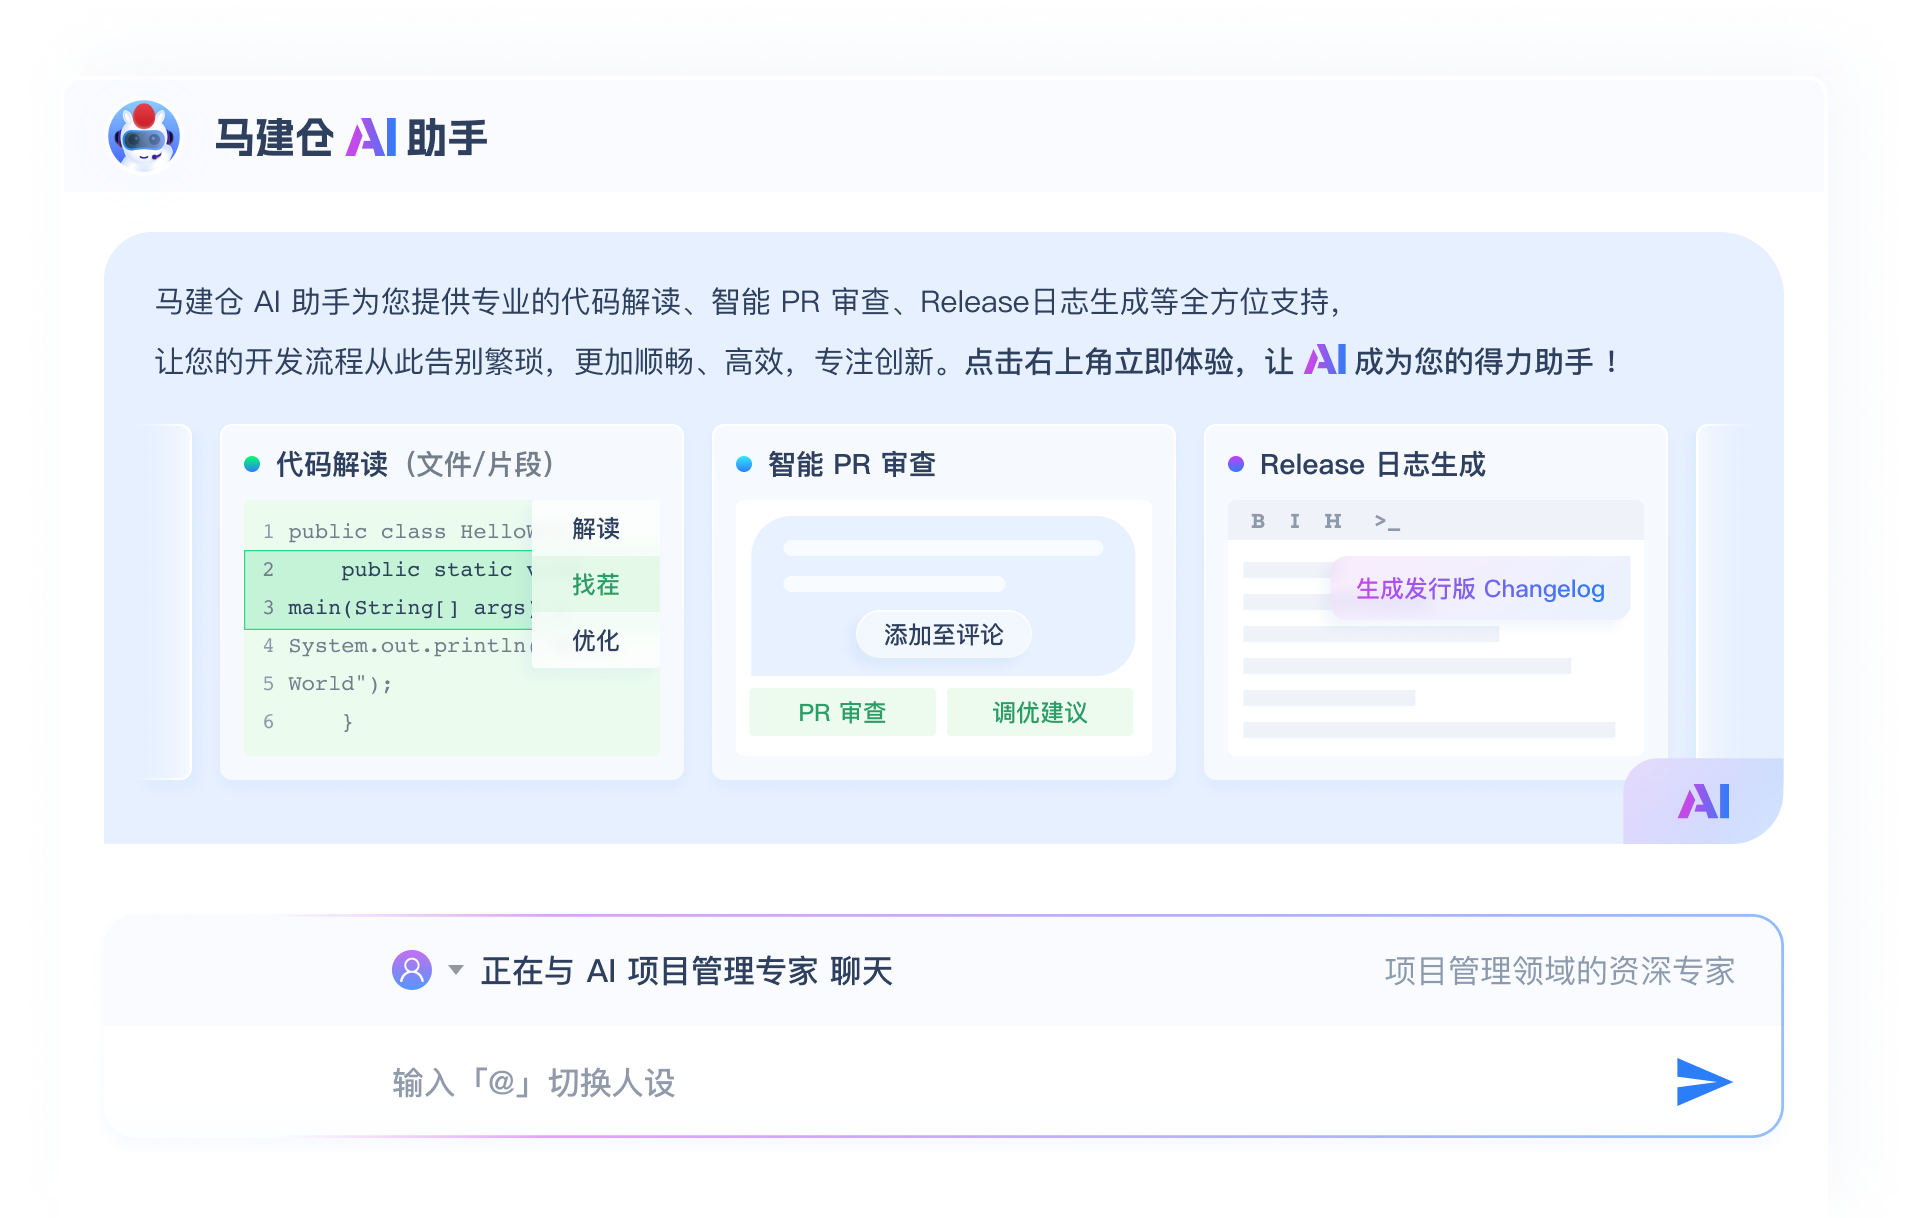Screen dimensions: 1928x1218
Task: Click 生成发行版 Changelog button
Action: [x=1480, y=588]
